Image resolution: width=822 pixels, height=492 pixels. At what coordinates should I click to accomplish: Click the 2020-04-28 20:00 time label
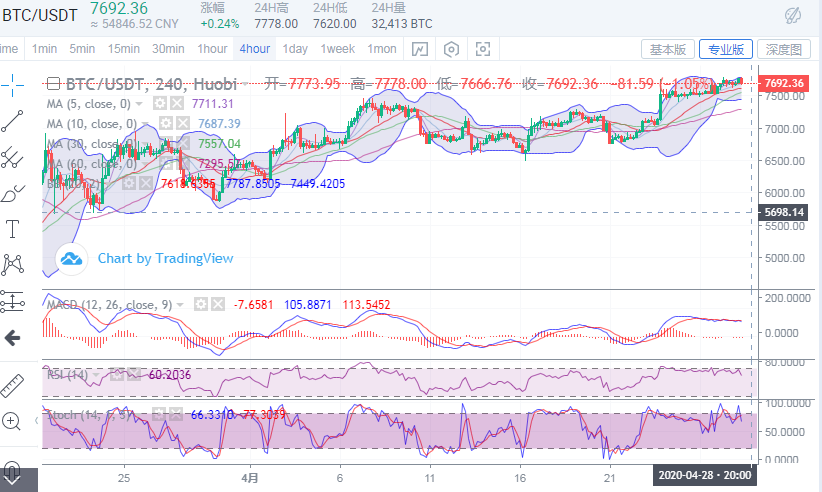pyautogui.click(x=705, y=475)
